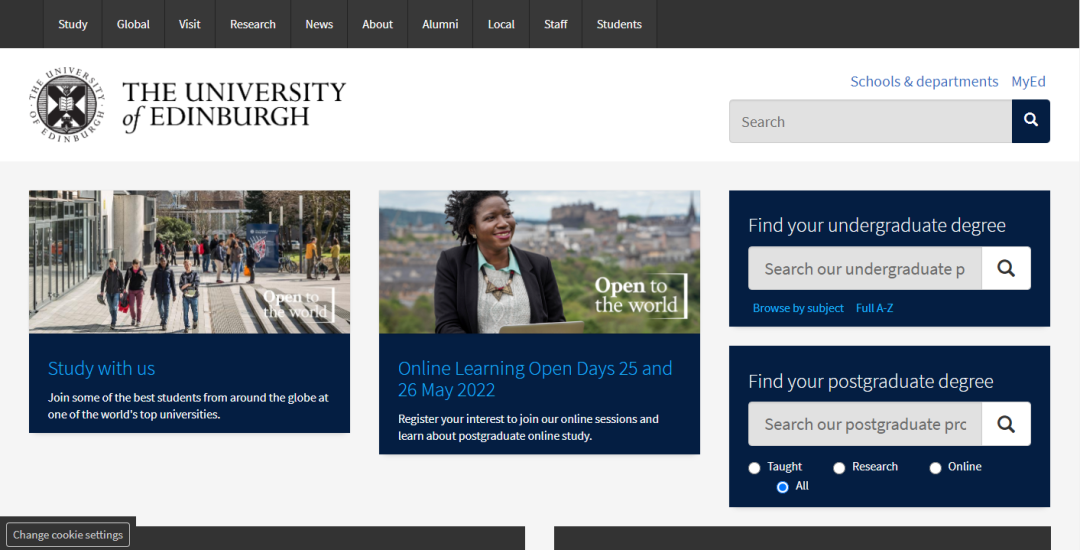
Task: Click the main Search input field
Action: [871, 121]
